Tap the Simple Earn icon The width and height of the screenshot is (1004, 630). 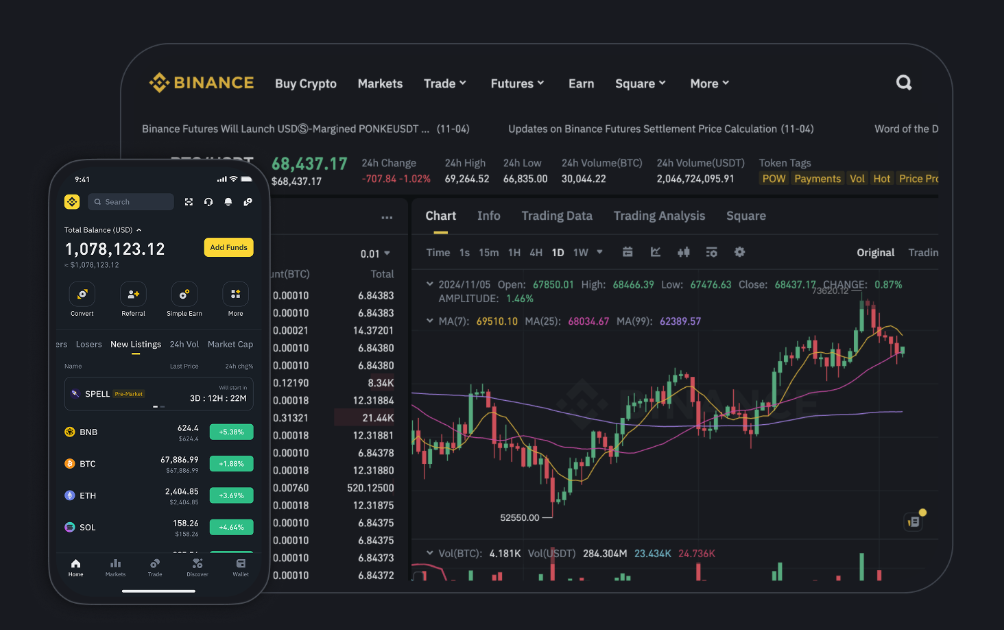[x=184, y=294]
